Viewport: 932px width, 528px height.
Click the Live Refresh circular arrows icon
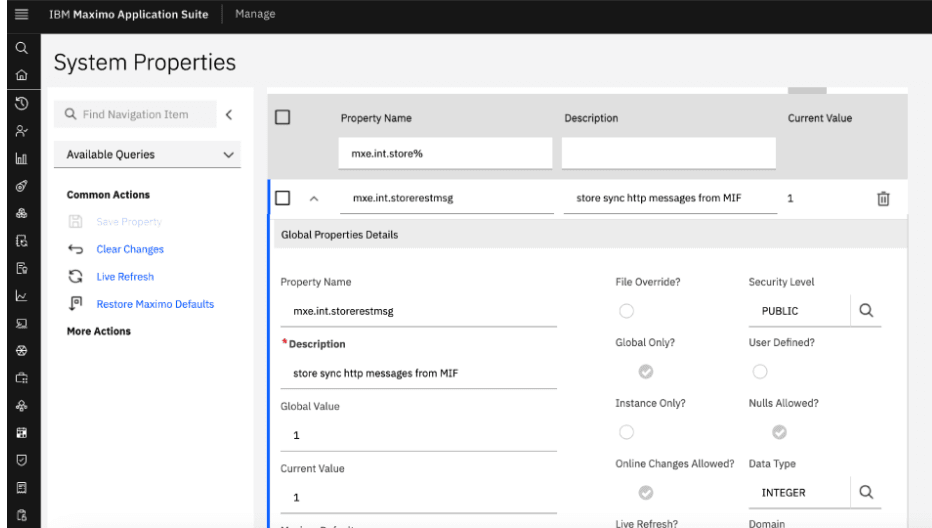(x=75, y=276)
